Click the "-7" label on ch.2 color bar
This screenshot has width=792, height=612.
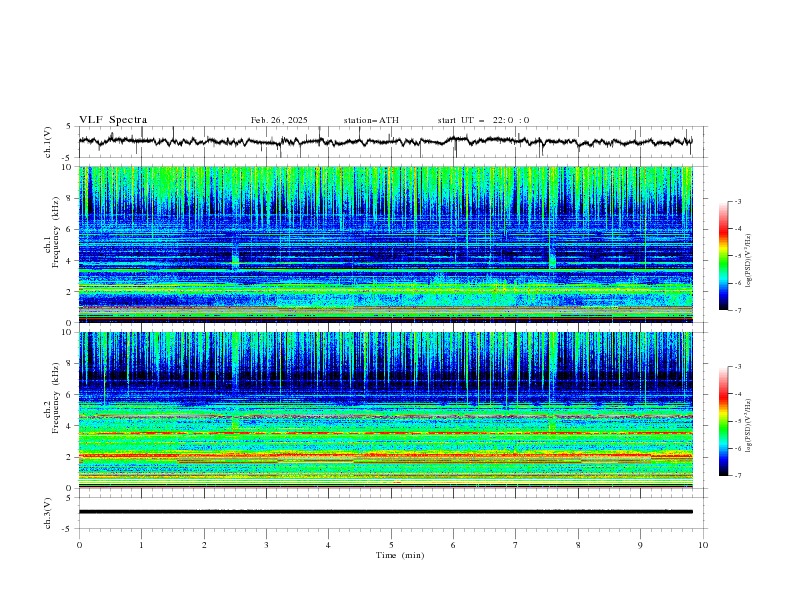point(738,476)
